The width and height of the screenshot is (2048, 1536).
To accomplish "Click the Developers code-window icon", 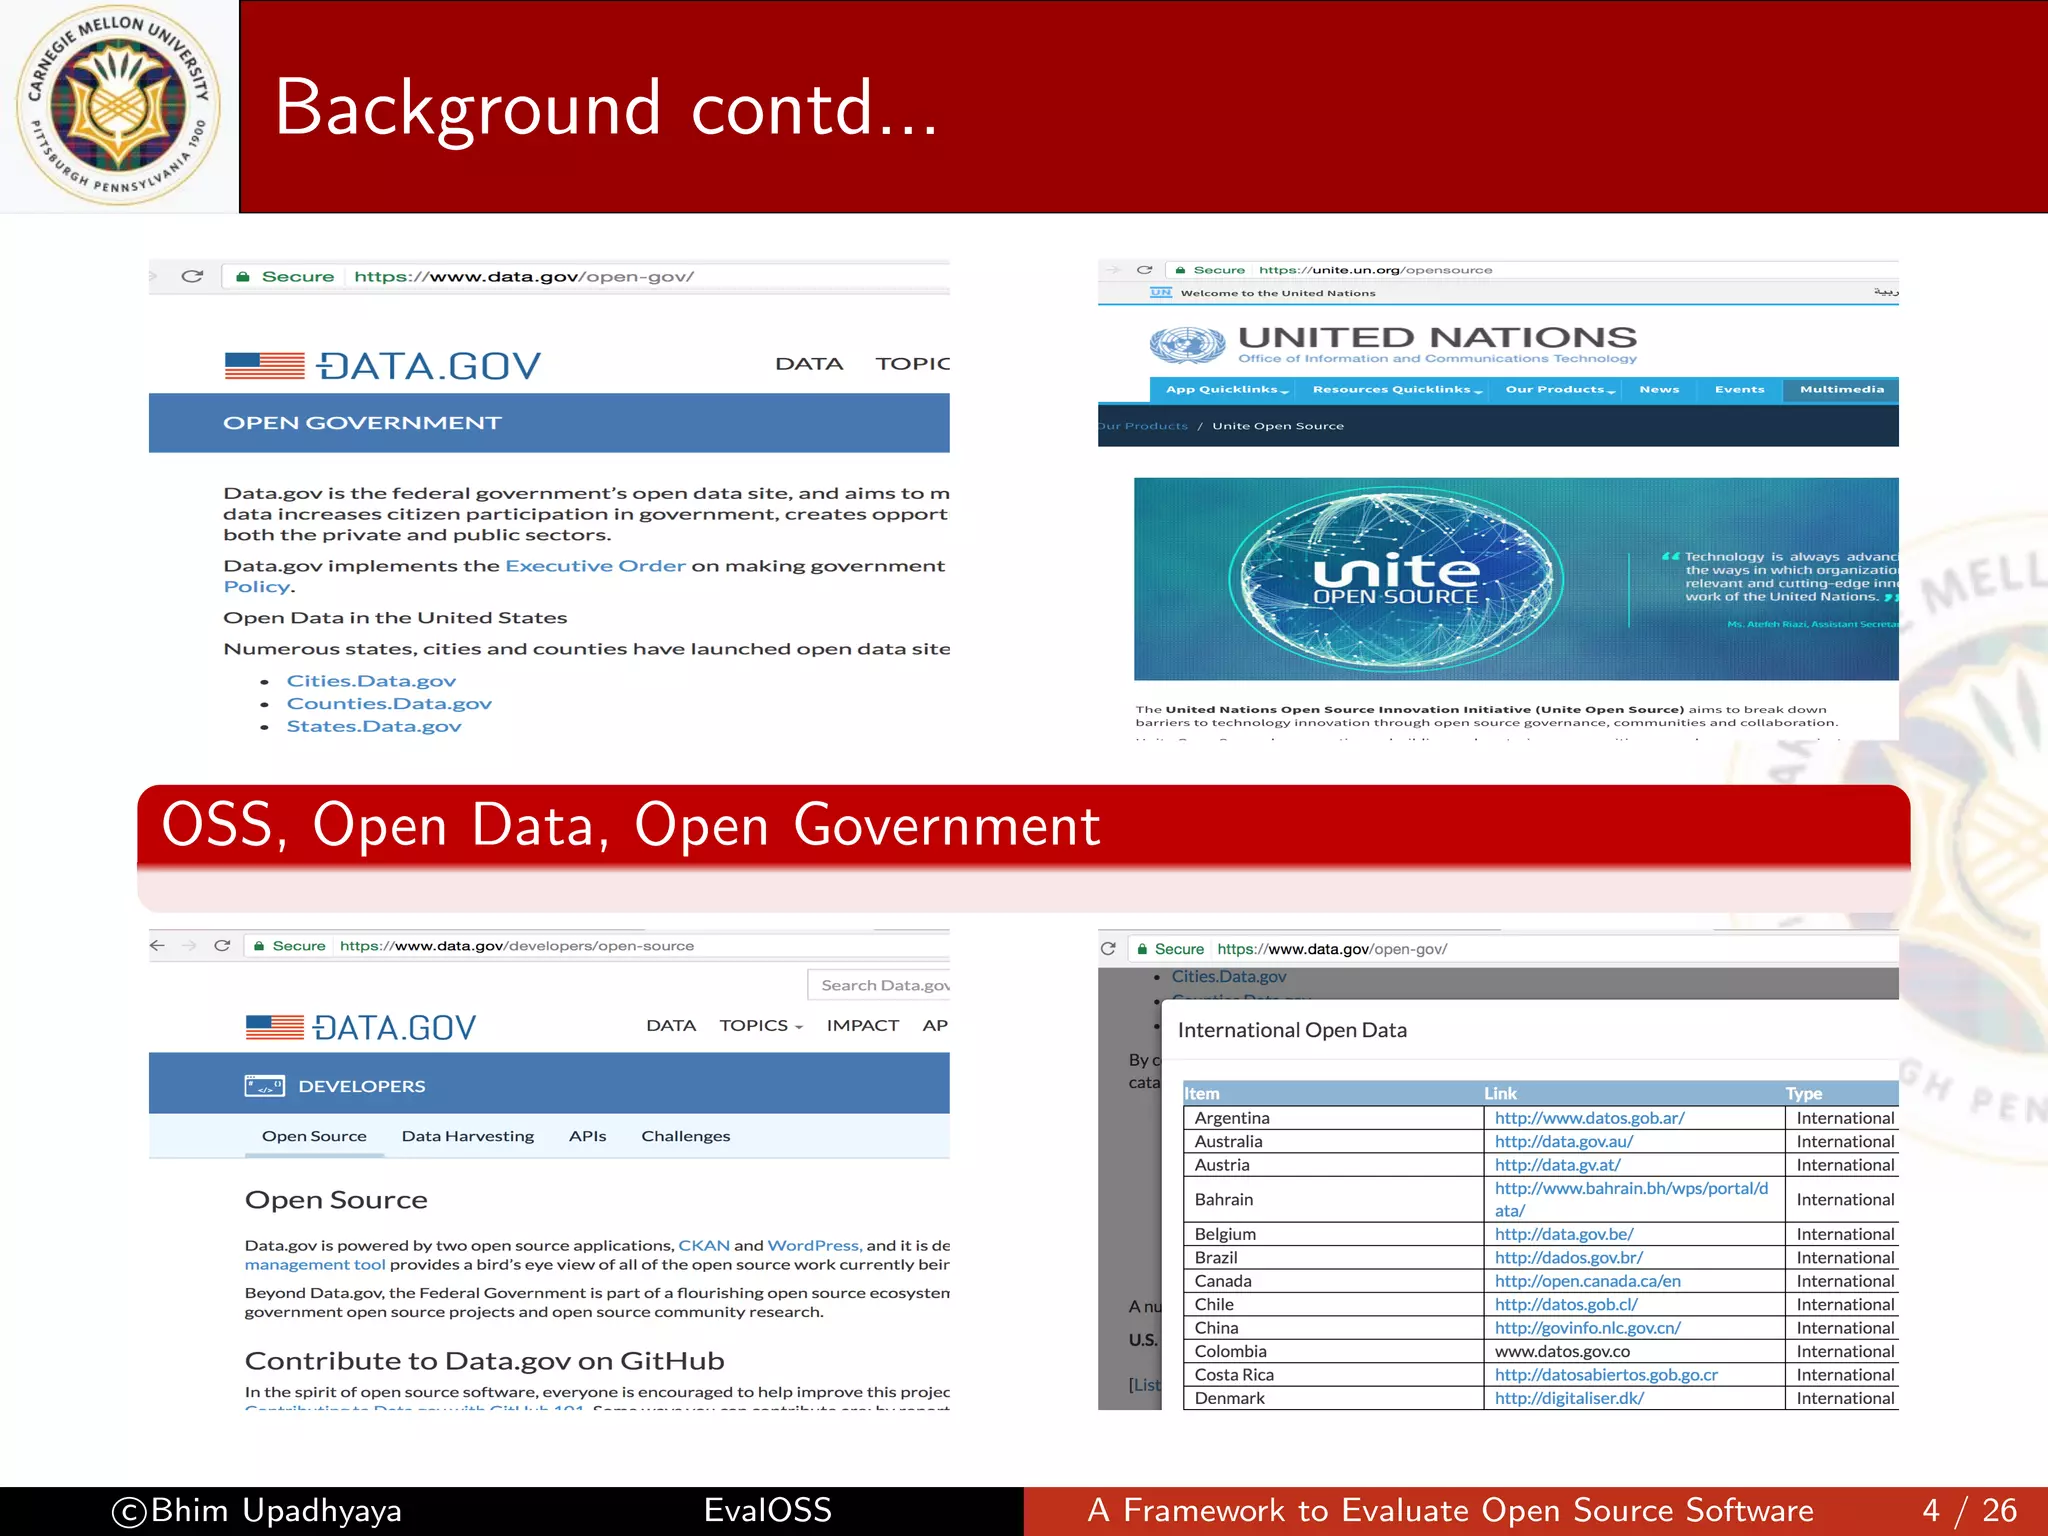I will [x=265, y=1086].
